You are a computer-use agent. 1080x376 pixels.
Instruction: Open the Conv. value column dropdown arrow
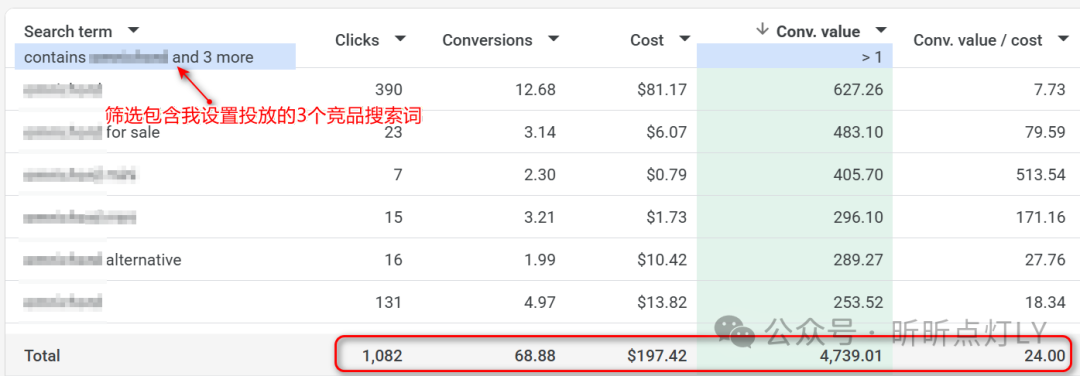(x=880, y=30)
